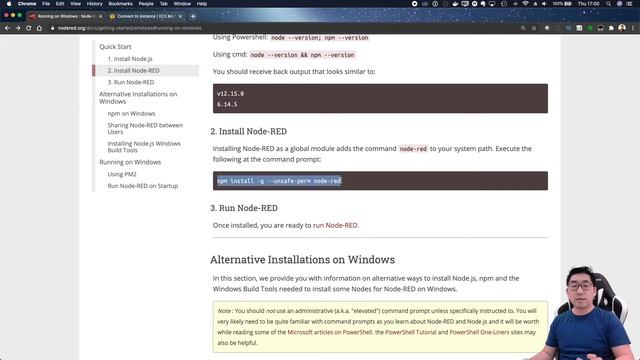Reload the Node-RED page

[x=29, y=28]
